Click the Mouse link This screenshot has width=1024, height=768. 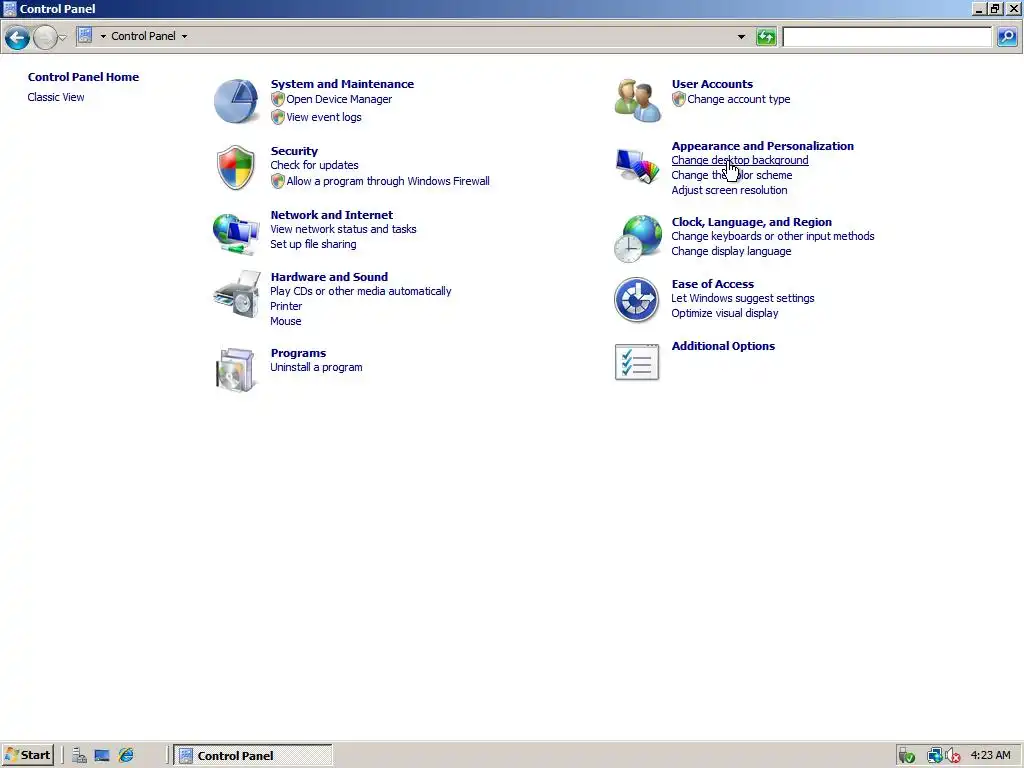pyautogui.click(x=285, y=321)
